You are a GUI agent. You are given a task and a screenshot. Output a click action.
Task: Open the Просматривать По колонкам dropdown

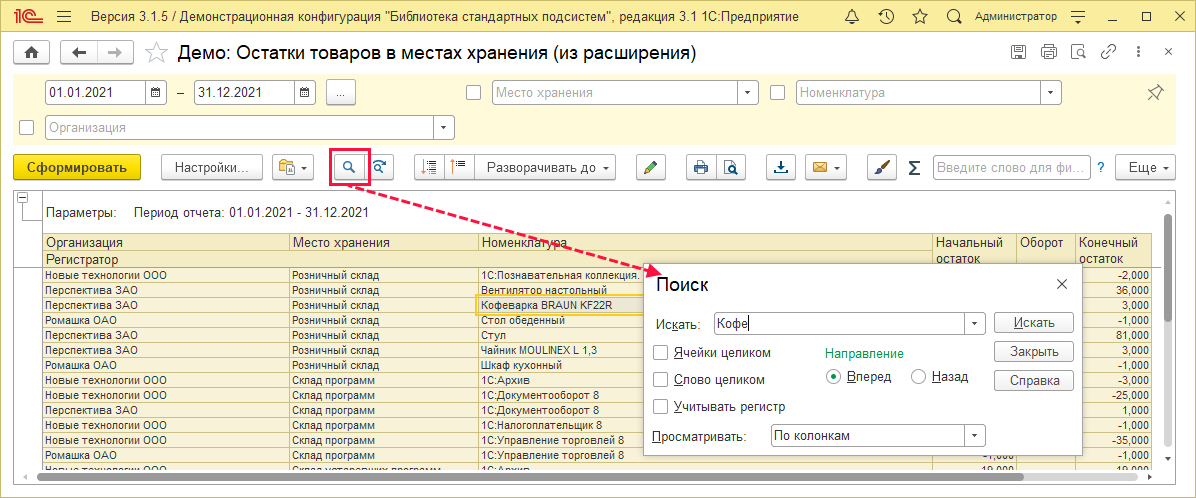(975, 435)
